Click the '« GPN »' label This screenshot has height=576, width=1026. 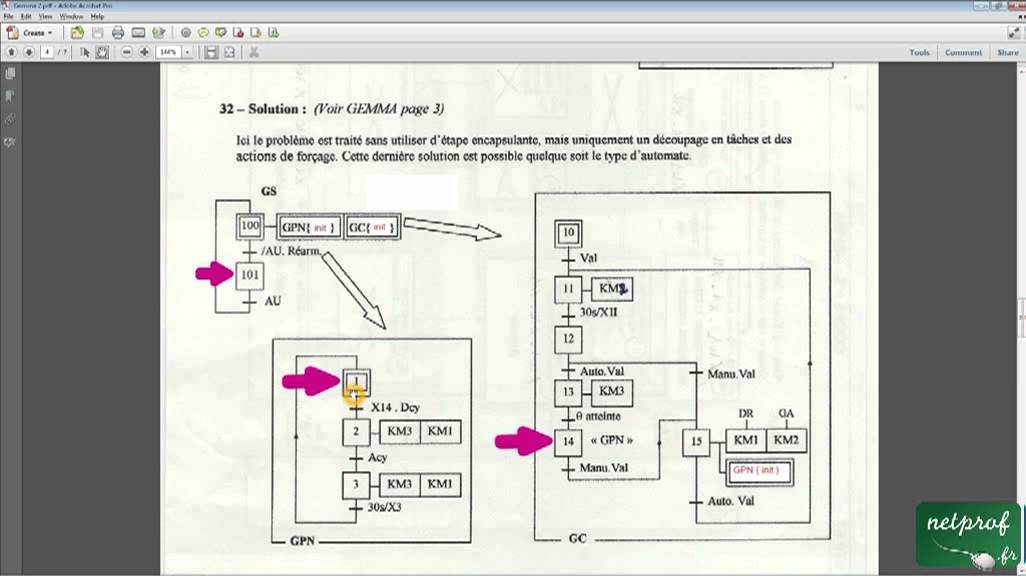612,441
